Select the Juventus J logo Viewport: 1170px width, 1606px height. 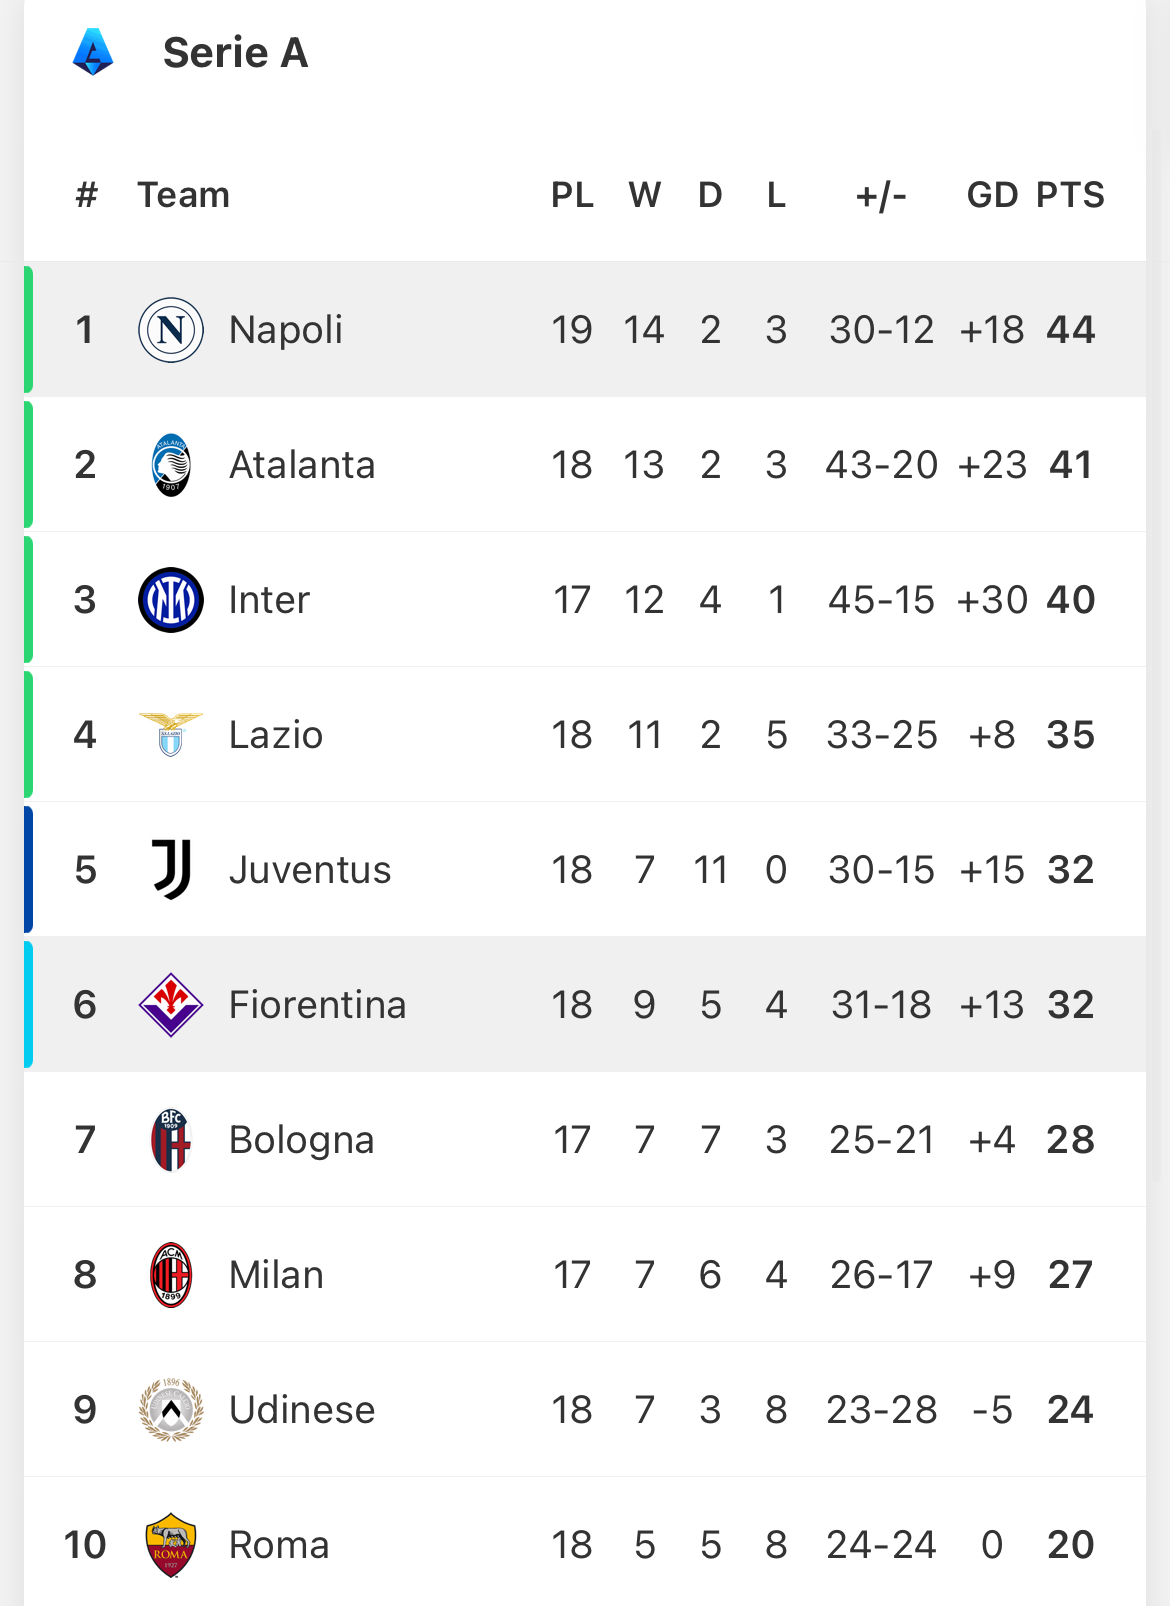pos(171,870)
